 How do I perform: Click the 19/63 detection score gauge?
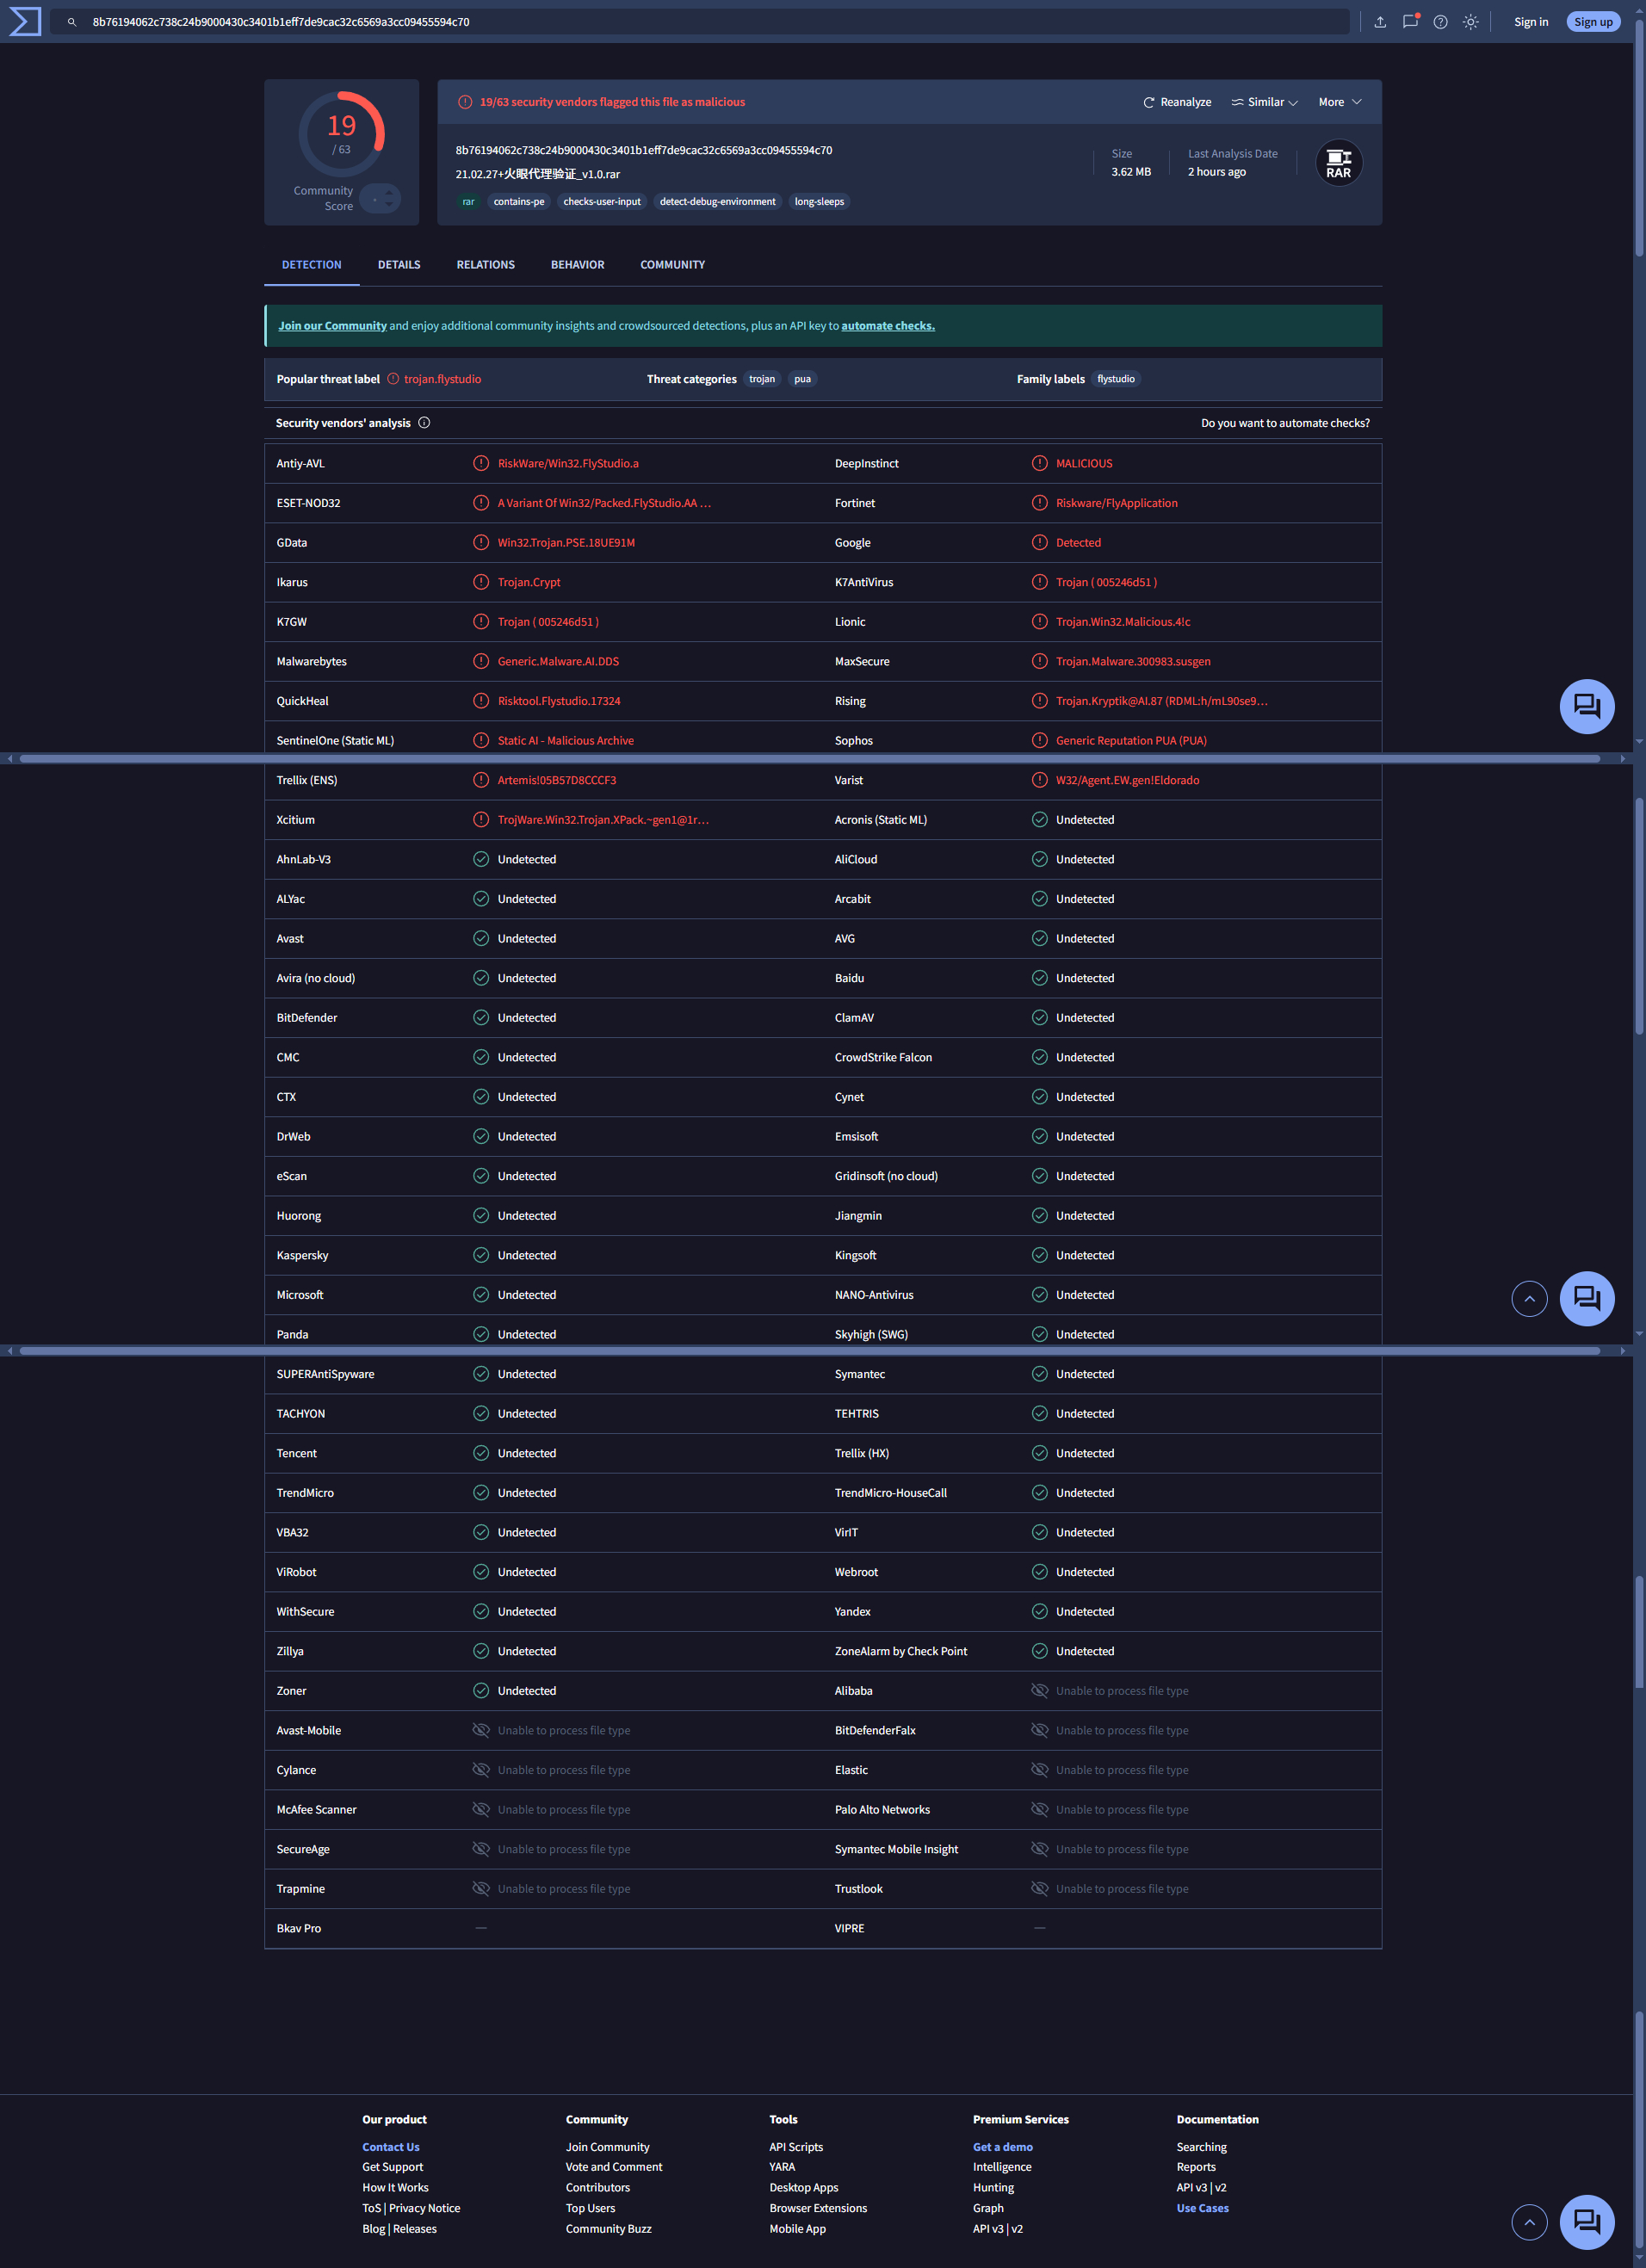pos(342,134)
